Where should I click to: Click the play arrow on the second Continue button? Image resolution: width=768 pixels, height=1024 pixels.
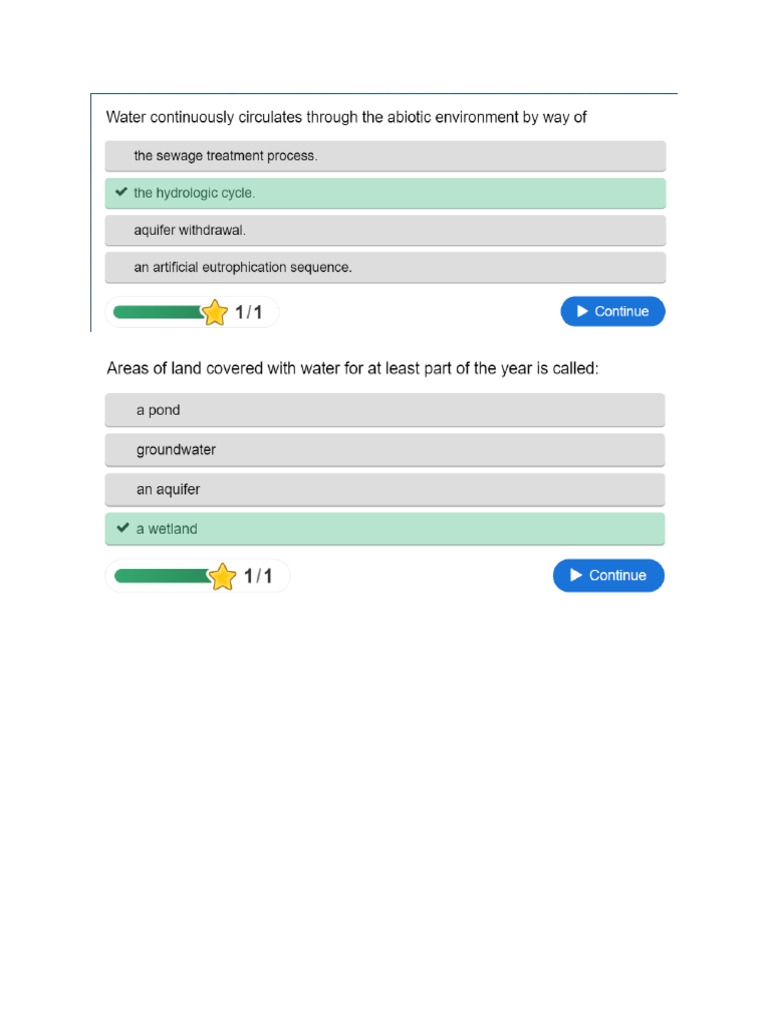tap(576, 575)
